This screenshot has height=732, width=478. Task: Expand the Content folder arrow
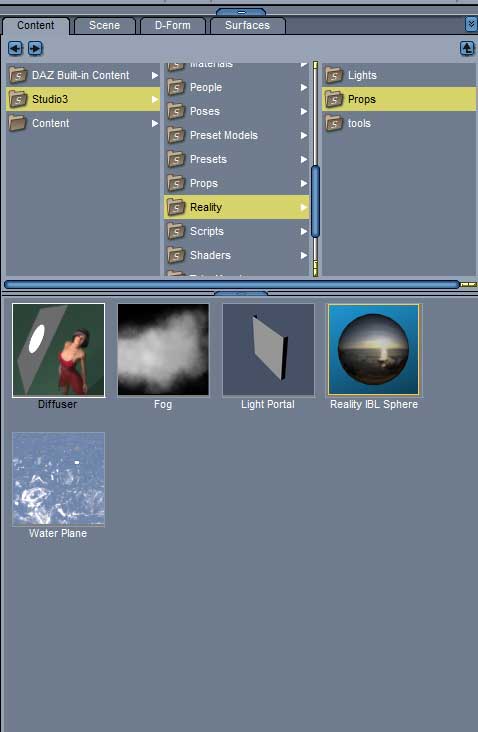click(x=155, y=123)
